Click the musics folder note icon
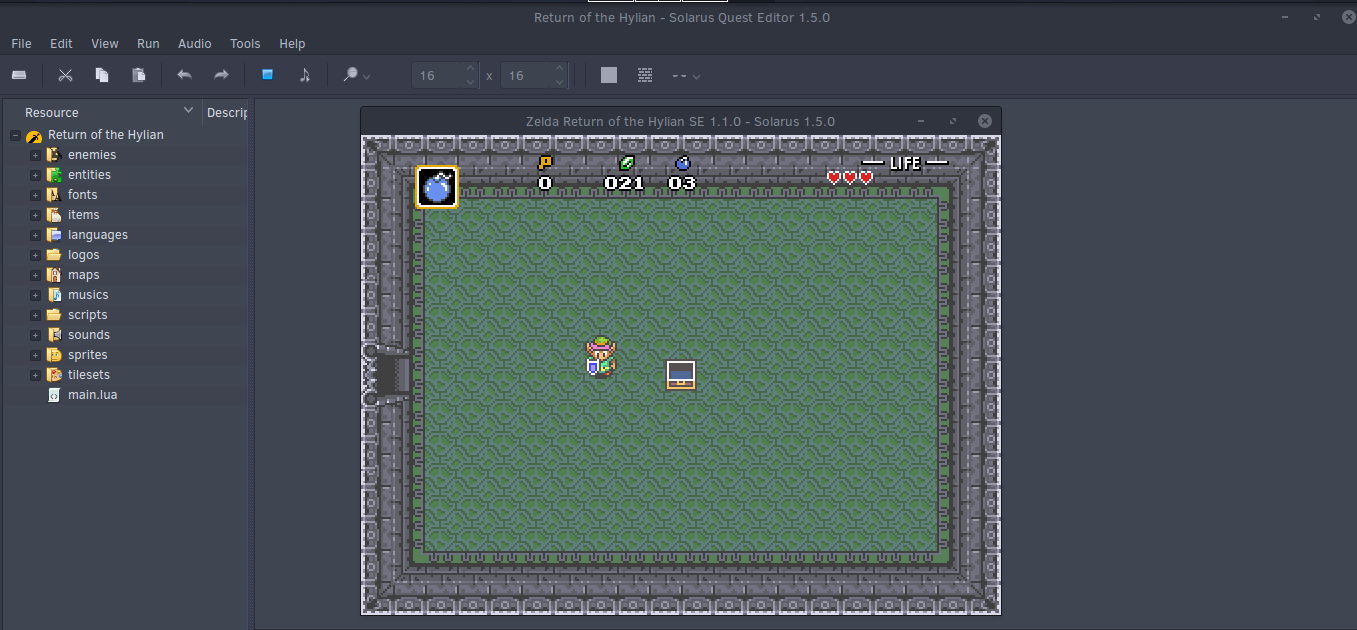This screenshot has height=630, width=1357. coord(54,295)
